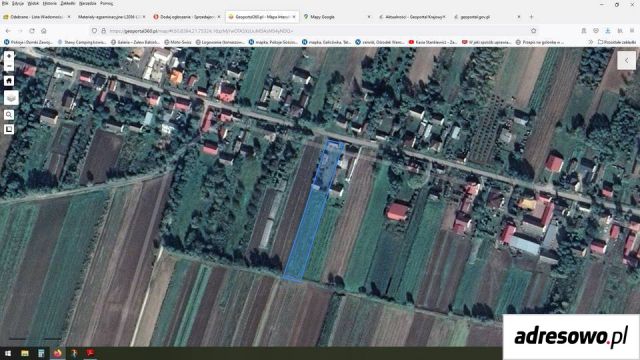The height and width of the screenshot is (360, 640).
Task: Click the shield tracking protection icon
Action: click(x=94, y=31)
